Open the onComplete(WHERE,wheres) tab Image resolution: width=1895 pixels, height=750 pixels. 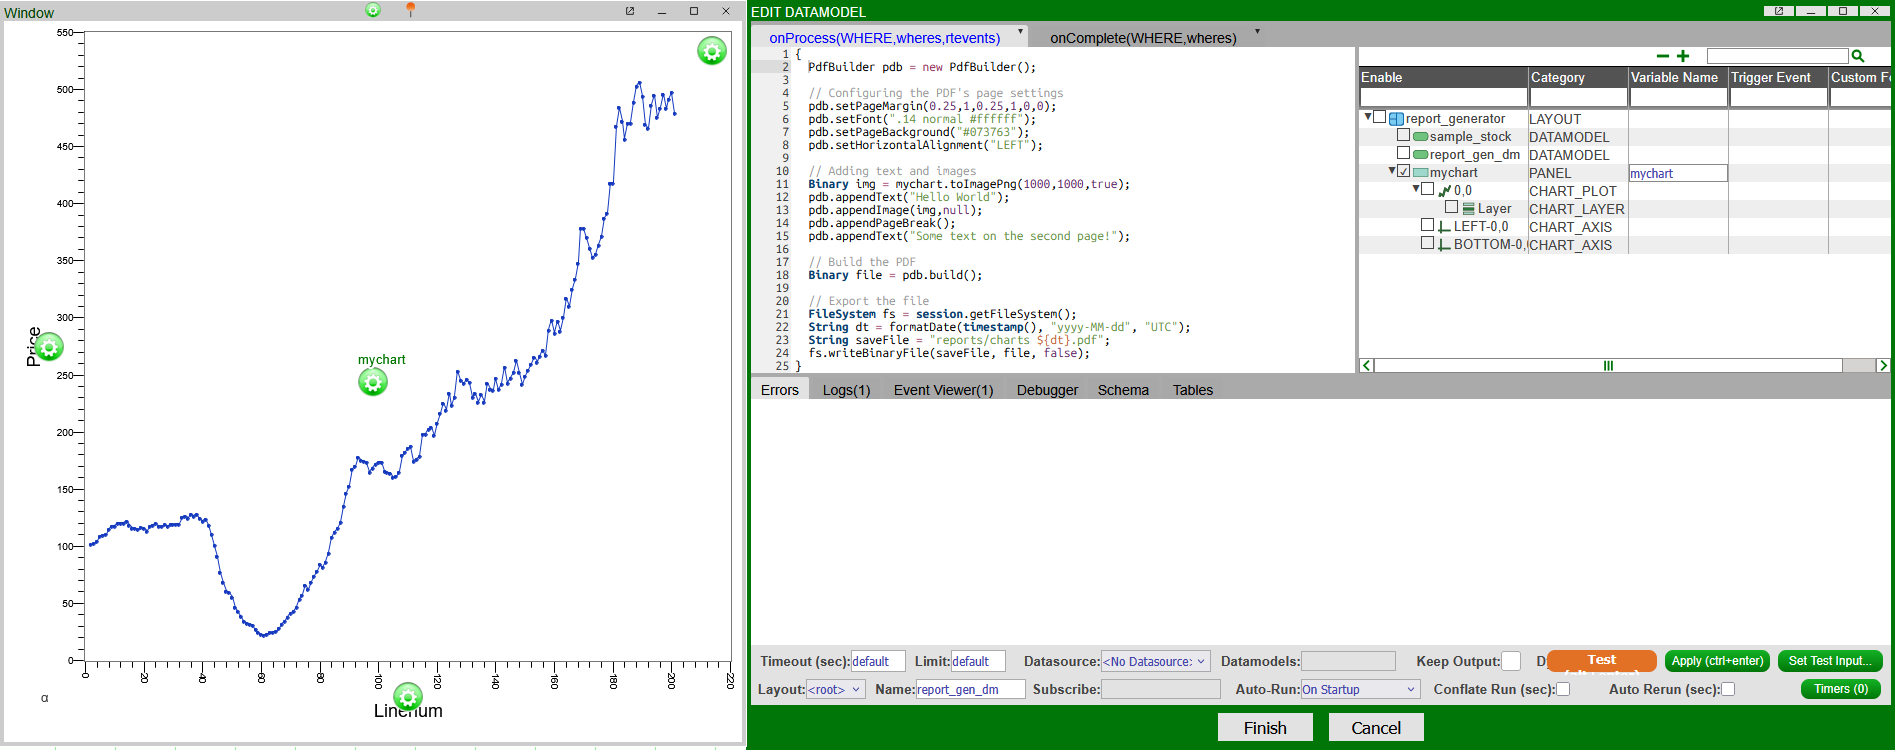click(x=1143, y=38)
